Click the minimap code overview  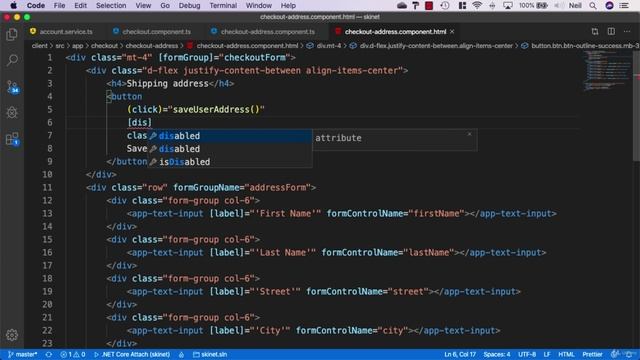(x=607, y=70)
